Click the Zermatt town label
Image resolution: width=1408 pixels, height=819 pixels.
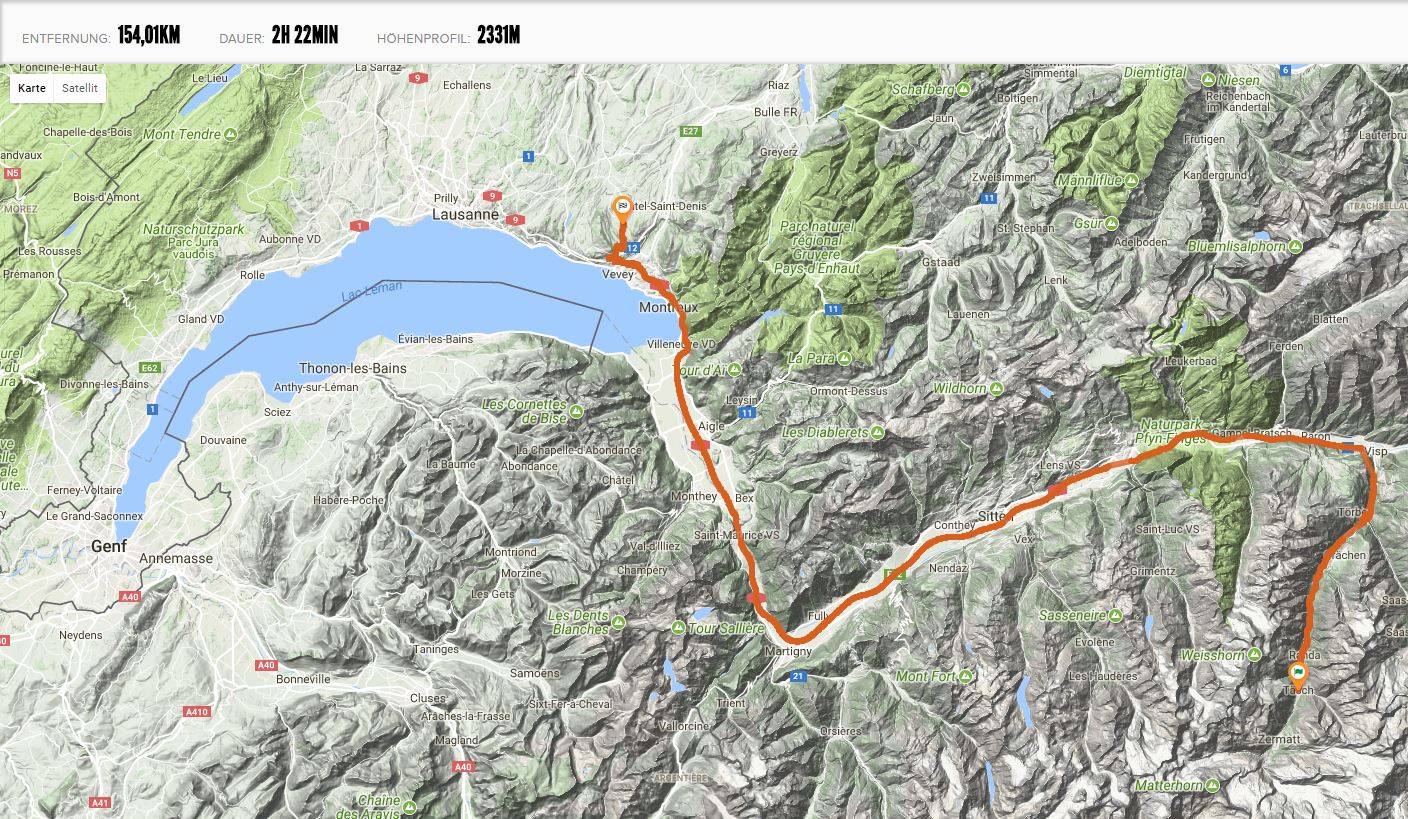click(x=1280, y=740)
